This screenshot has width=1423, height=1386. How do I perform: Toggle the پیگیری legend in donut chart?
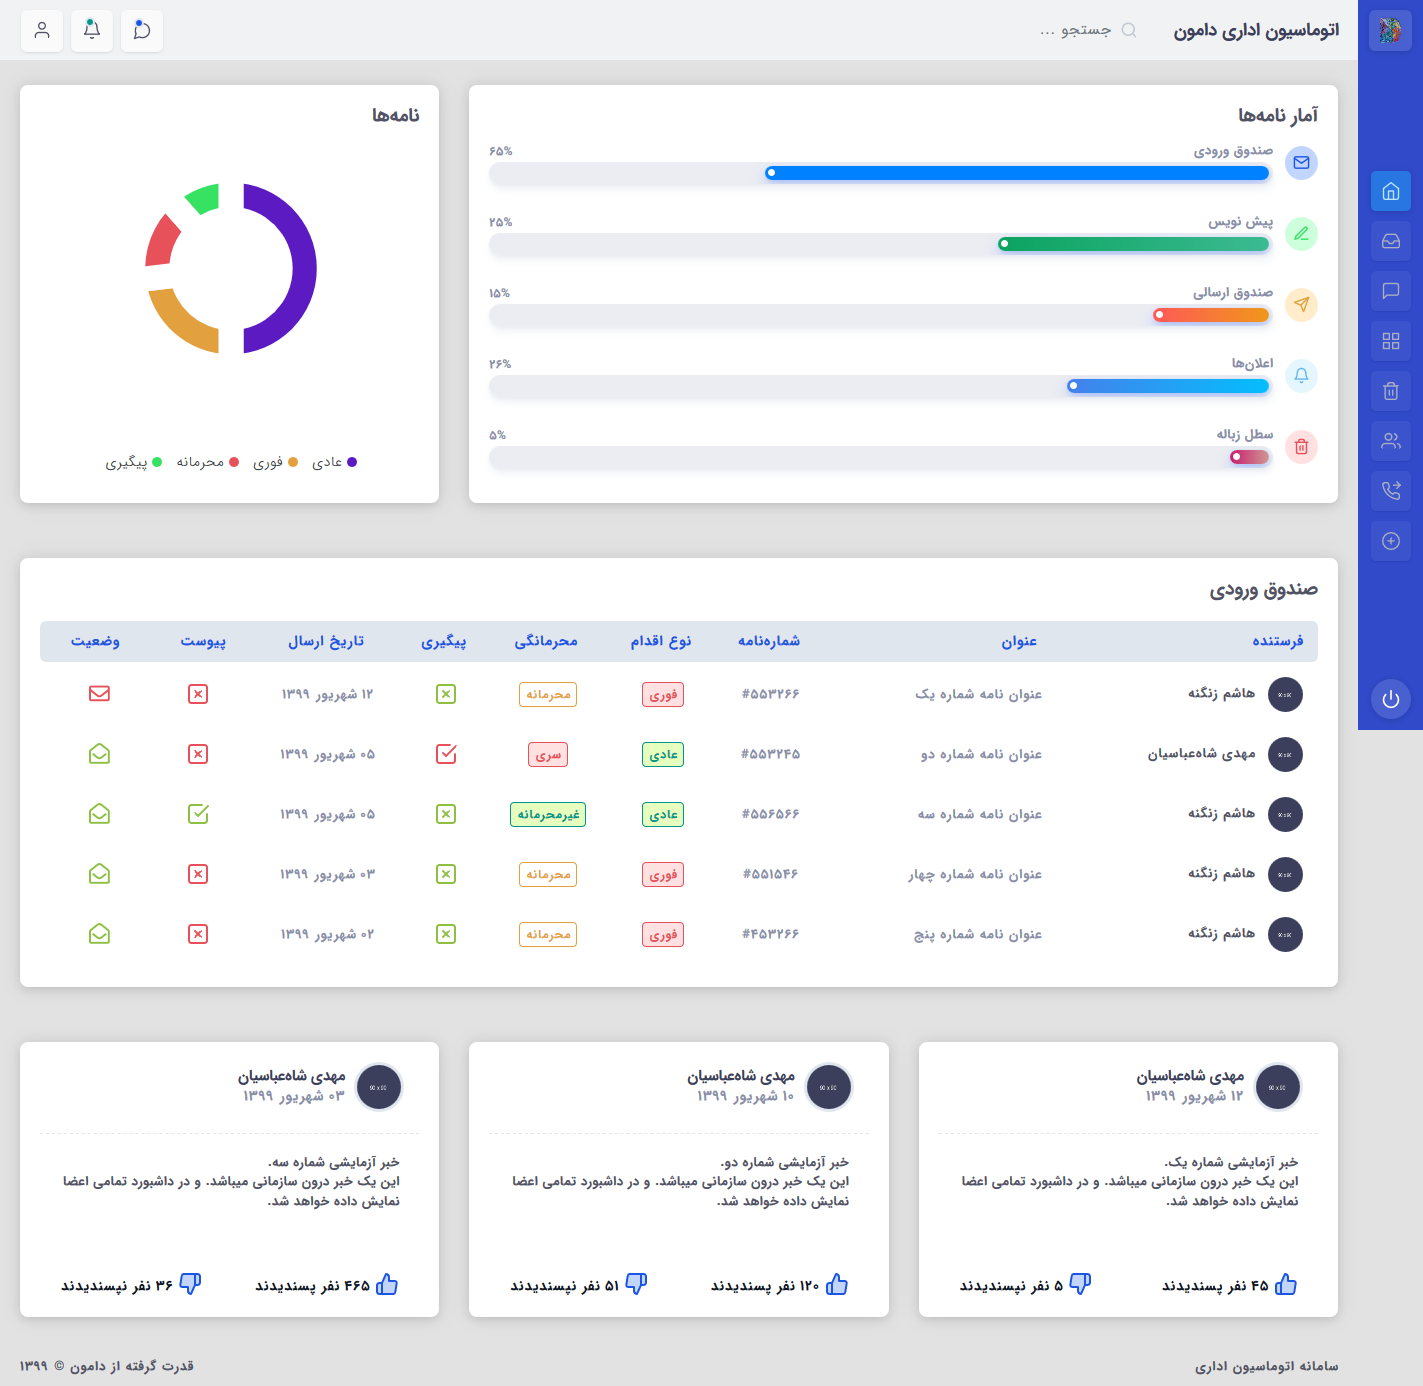pos(133,462)
